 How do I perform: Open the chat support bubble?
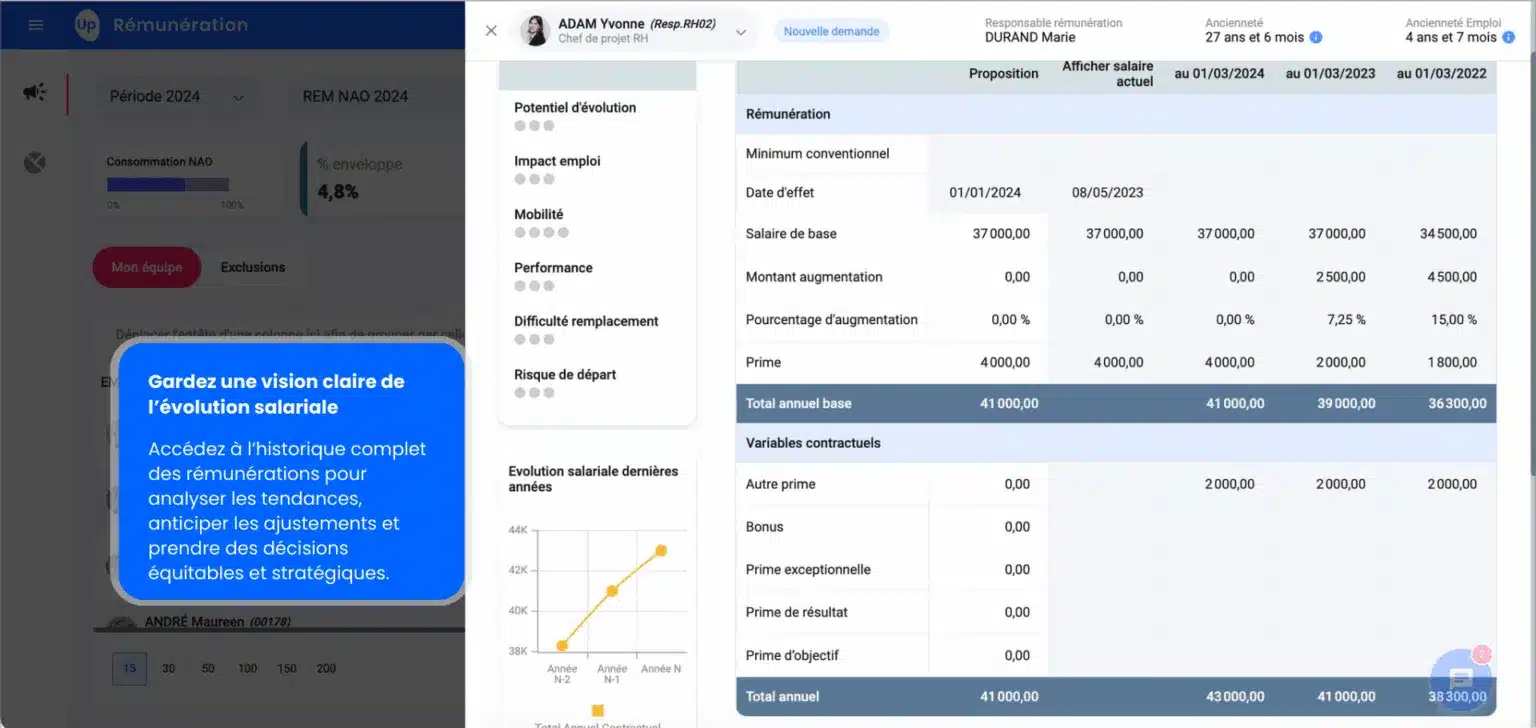pyautogui.click(x=1461, y=679)
